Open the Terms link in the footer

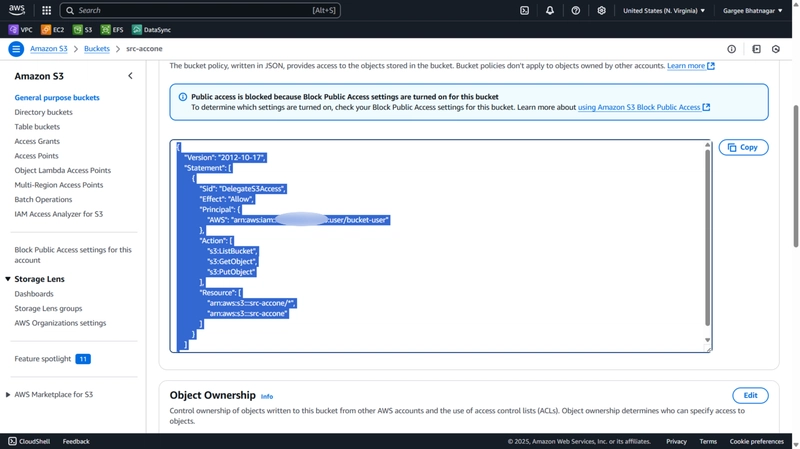(x=708, y=441)
